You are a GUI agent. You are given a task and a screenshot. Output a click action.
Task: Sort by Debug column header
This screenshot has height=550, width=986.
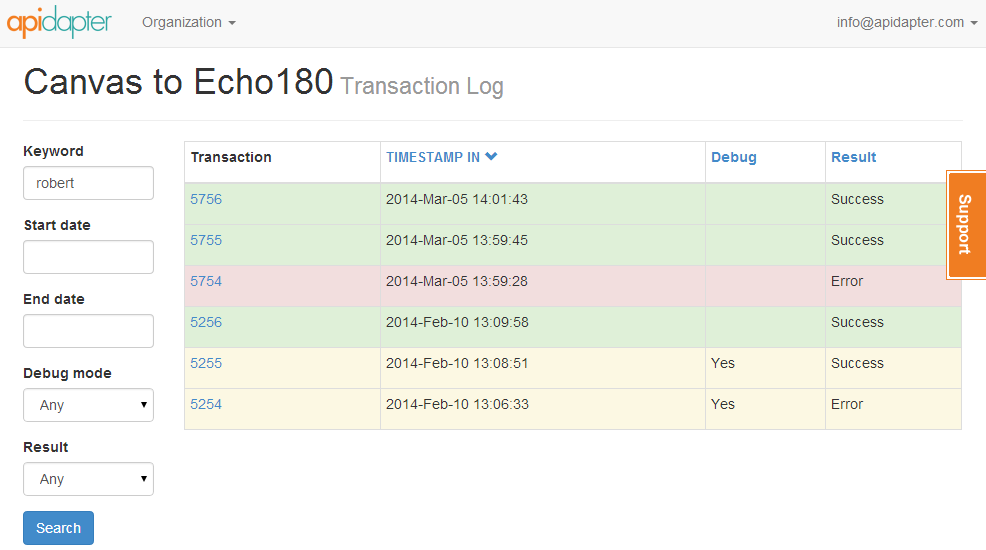coord(734,157)
